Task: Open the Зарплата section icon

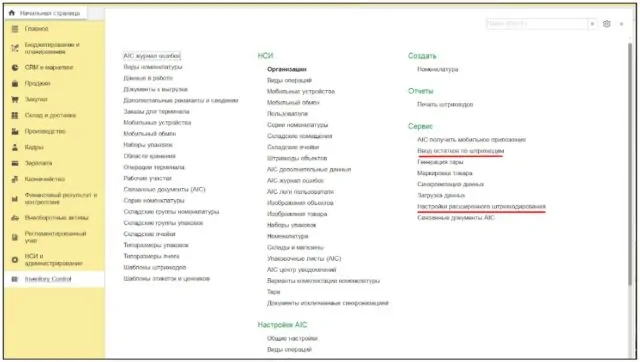Action: point(15,163)
